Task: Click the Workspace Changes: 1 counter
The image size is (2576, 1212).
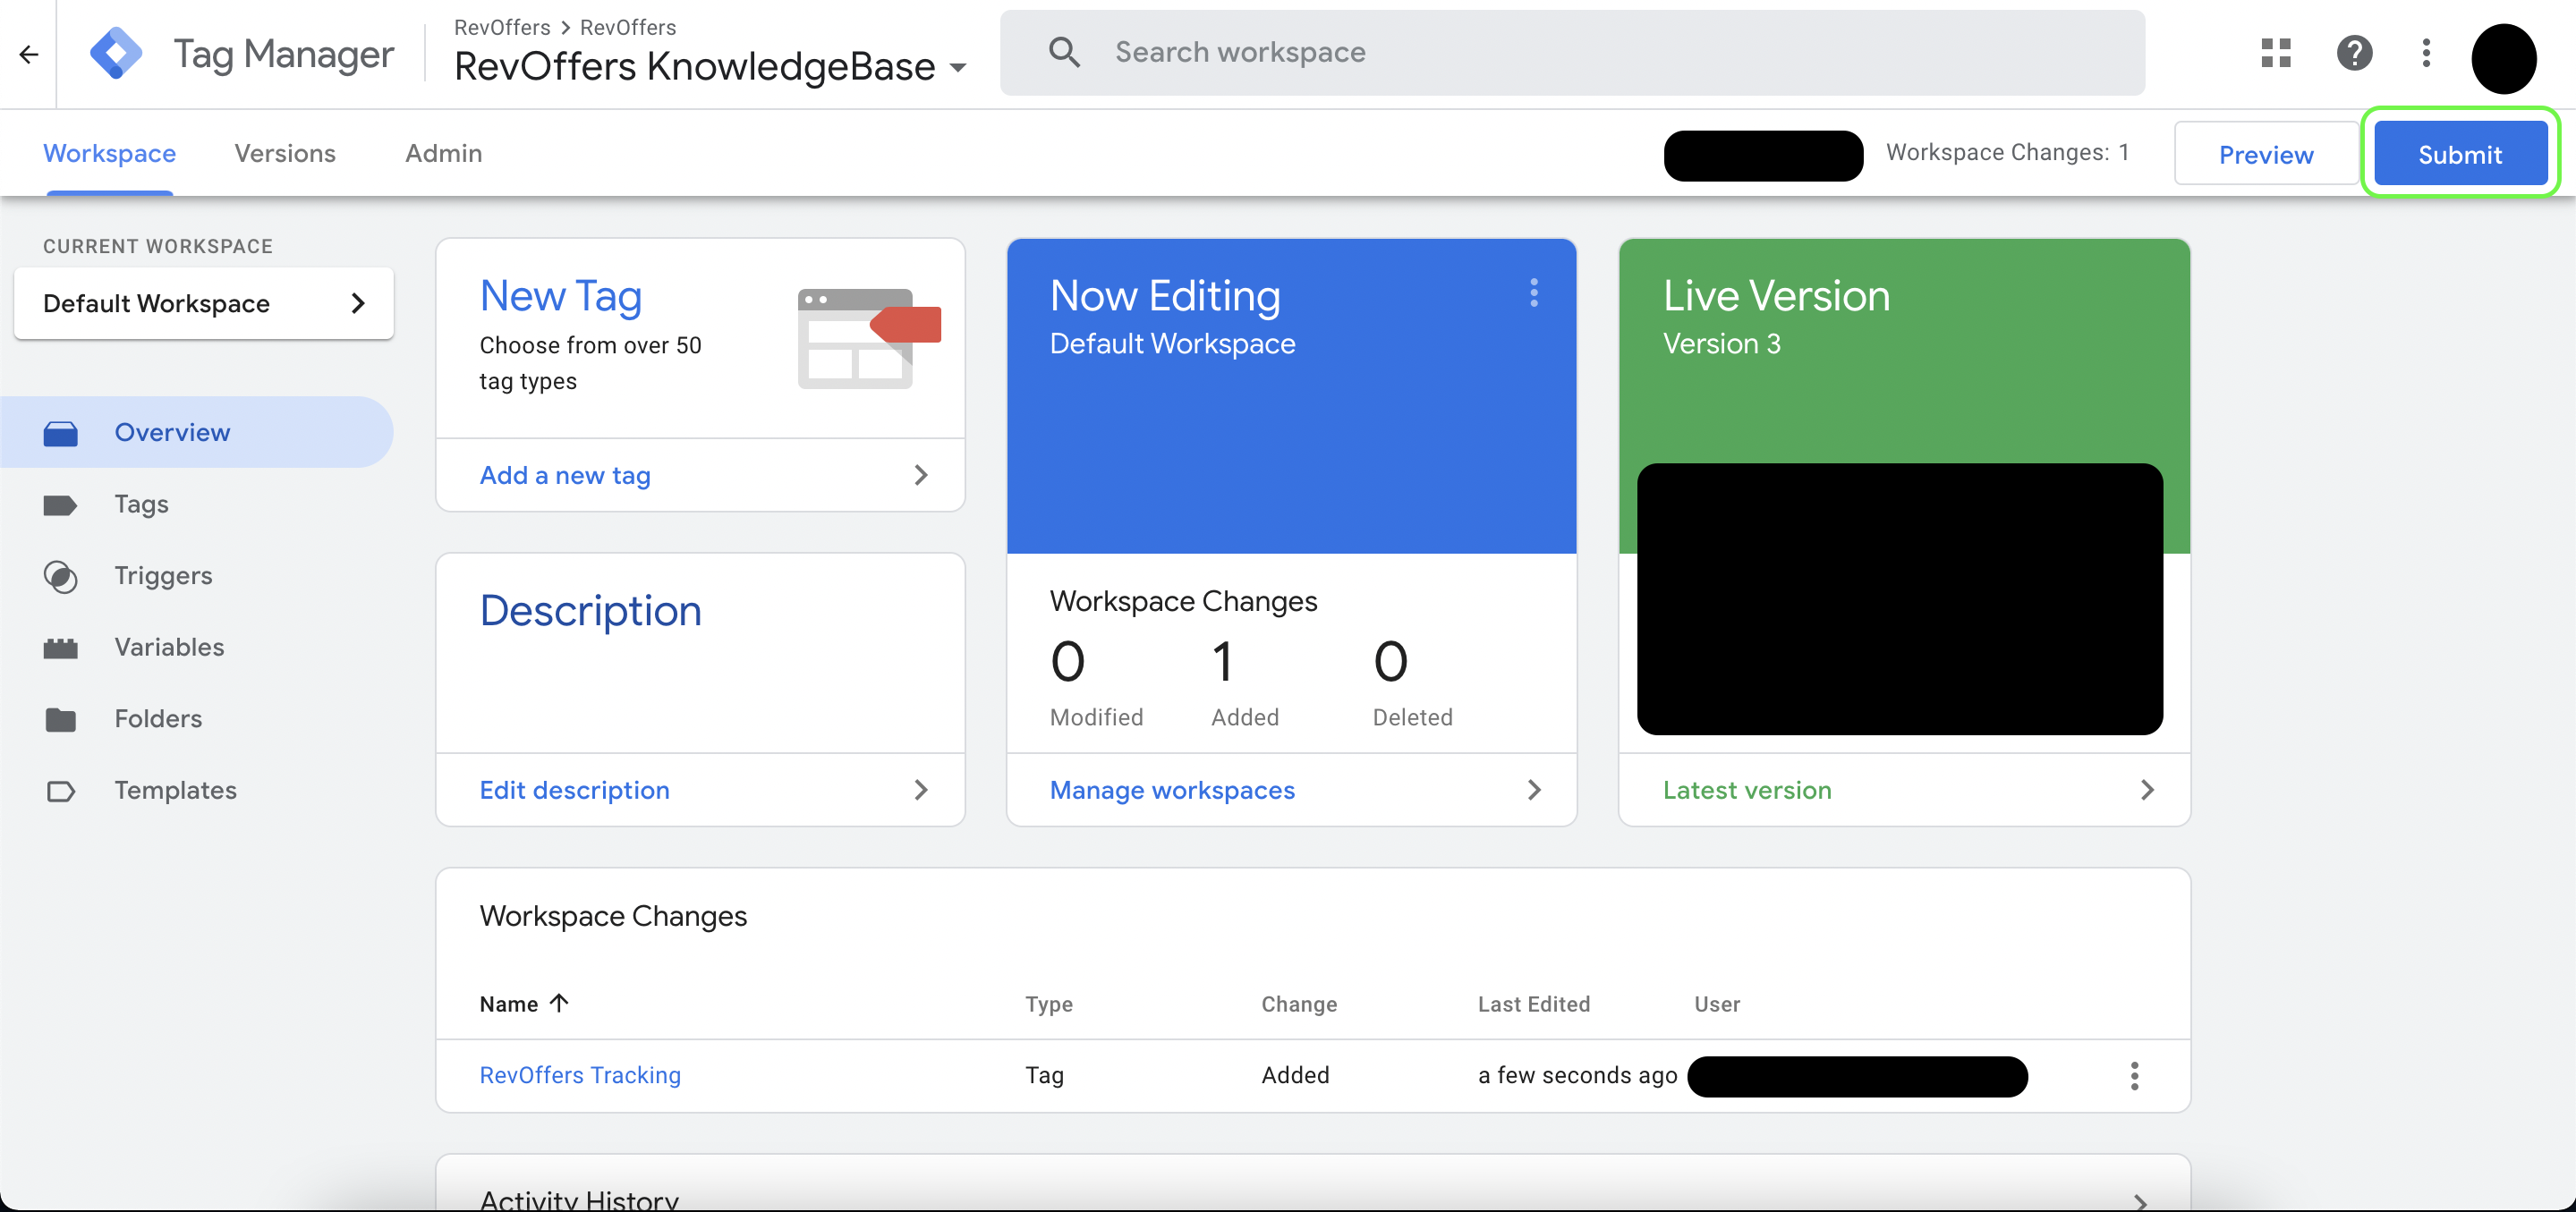Action: (x=2007, y=152)
